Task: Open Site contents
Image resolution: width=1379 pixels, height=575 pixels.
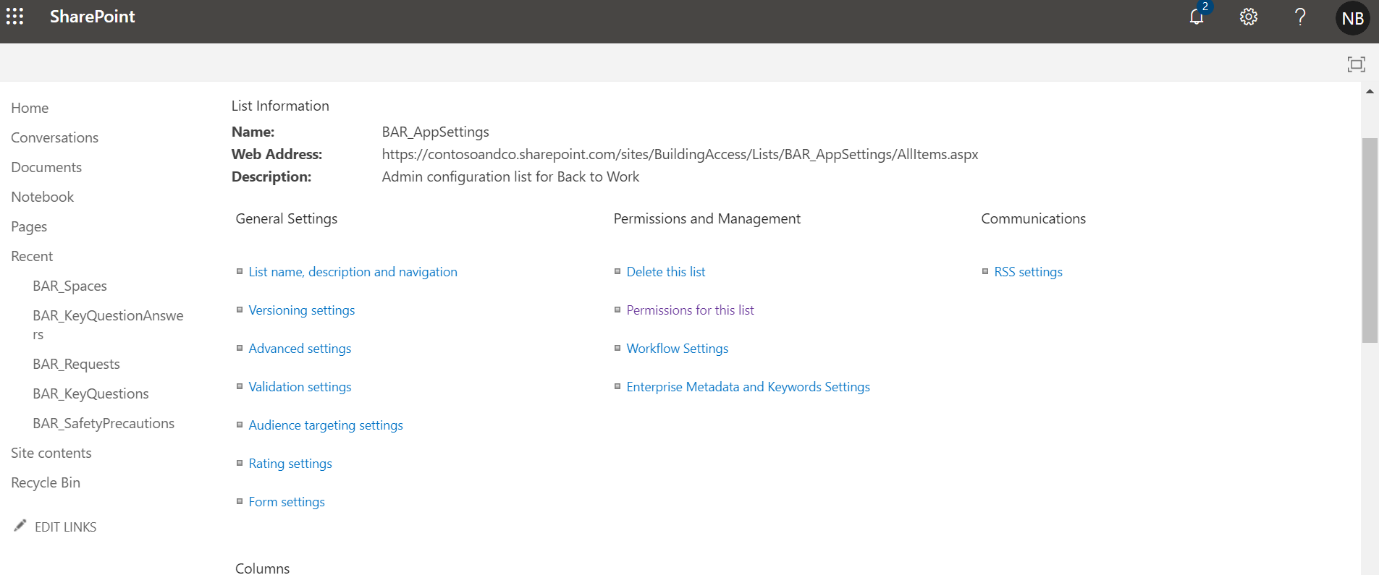Action: [x=51, y=453]
